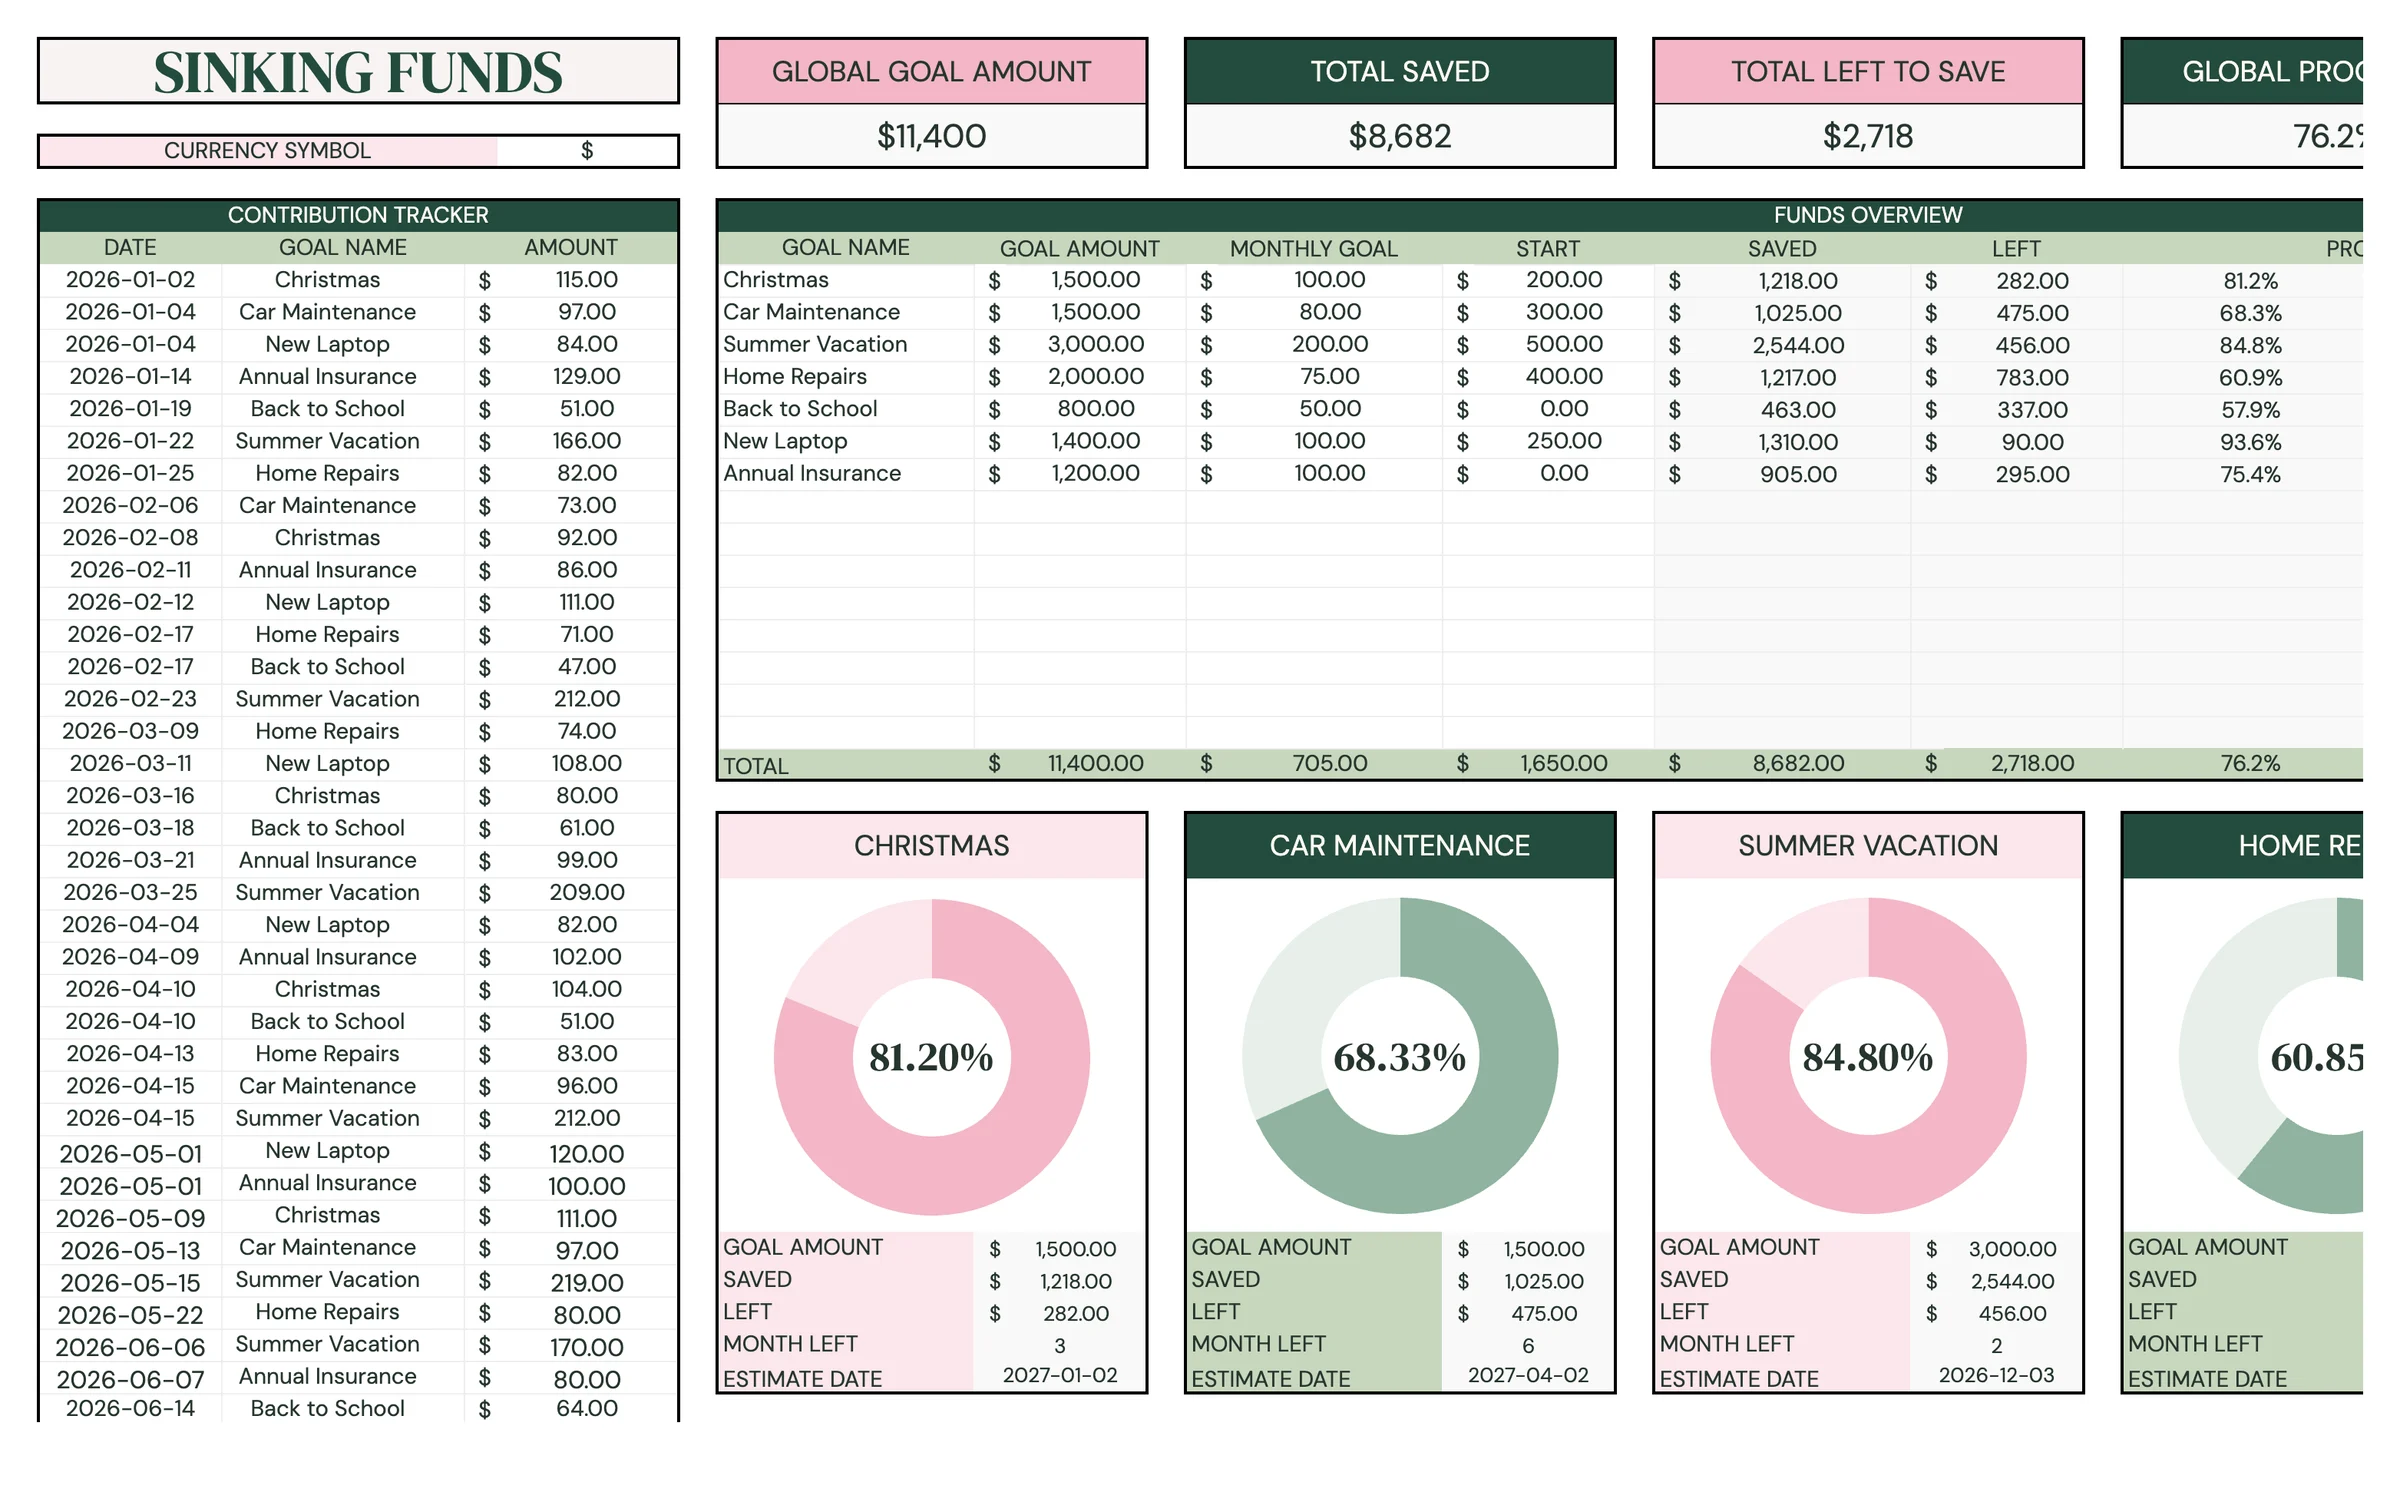This screenshot has width=2400, height=1500.
Task: Select the date cell 2026-02-23
Action: tap(130, 699)
